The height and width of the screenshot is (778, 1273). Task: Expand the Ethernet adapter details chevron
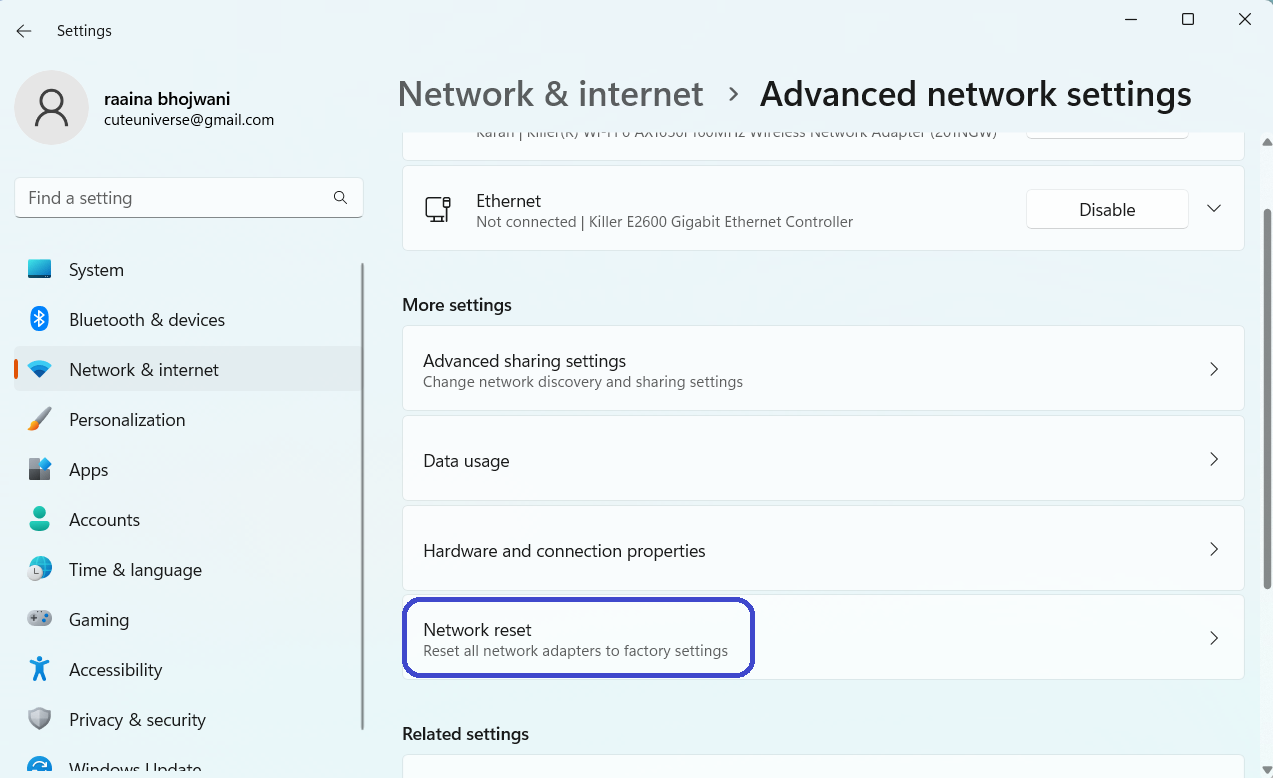(x=1214, y=209)
